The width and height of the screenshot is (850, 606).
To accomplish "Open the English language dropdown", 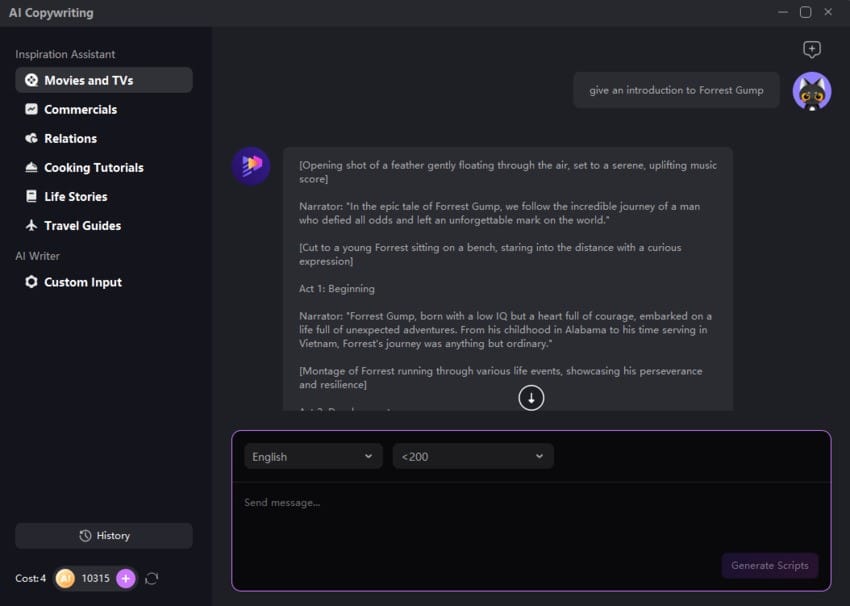I will coord(313,456).
